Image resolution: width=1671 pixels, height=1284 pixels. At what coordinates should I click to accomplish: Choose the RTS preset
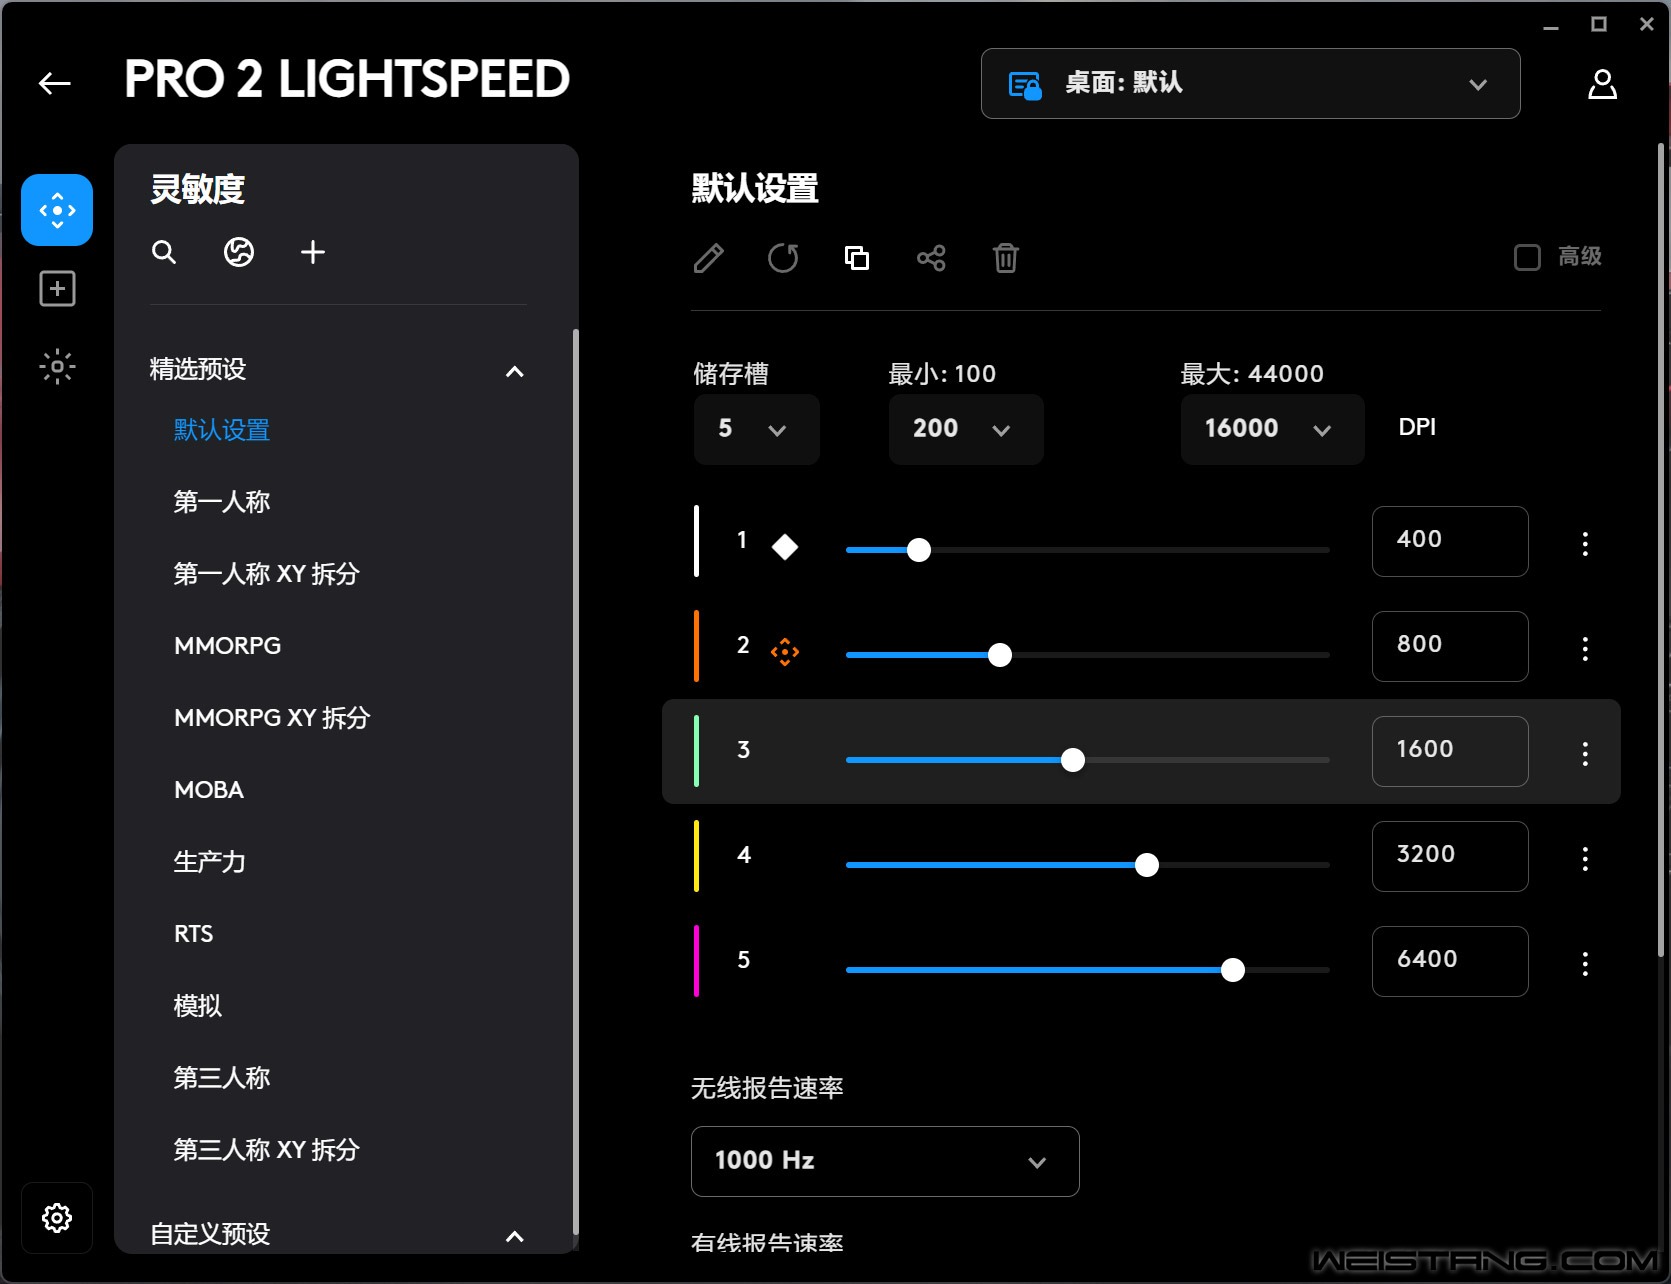click(x=193, y=934)
